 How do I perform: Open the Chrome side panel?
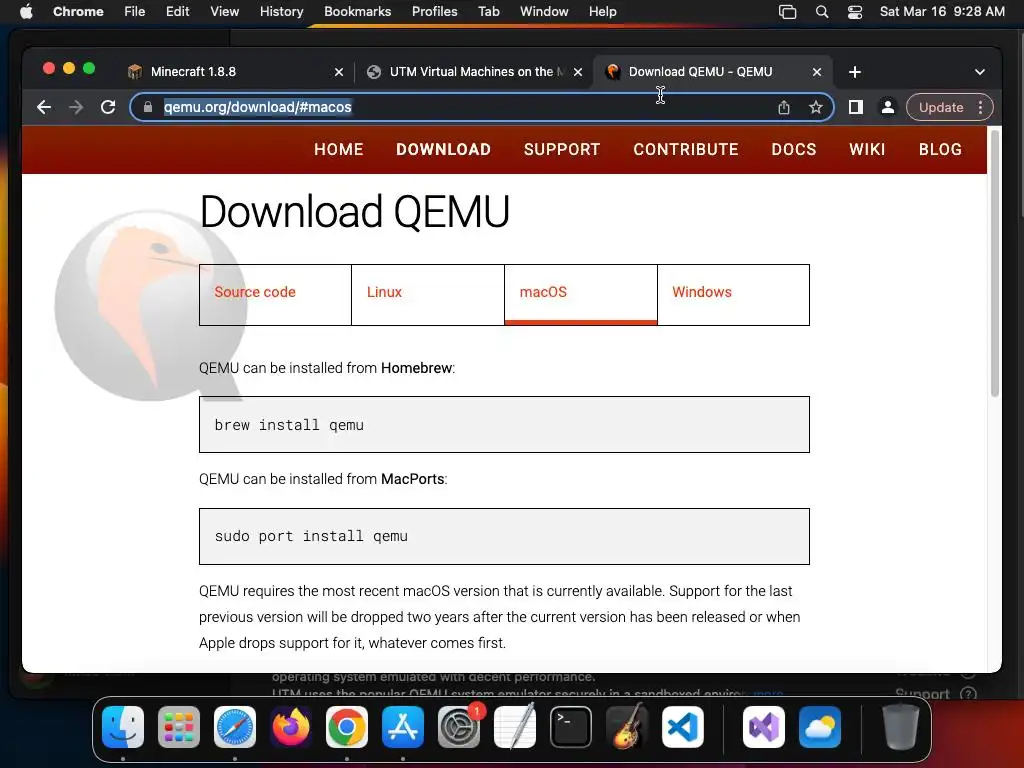[x=856, y=107]
